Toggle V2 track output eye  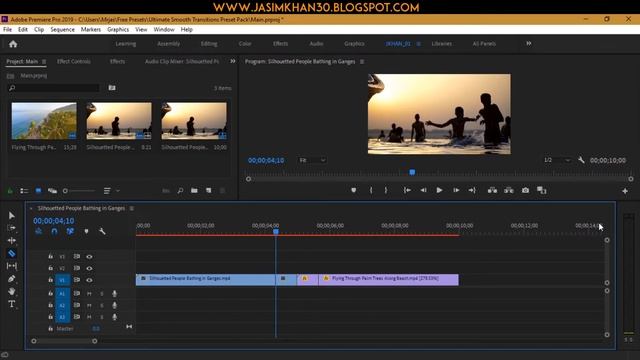[x=89, y=268]
